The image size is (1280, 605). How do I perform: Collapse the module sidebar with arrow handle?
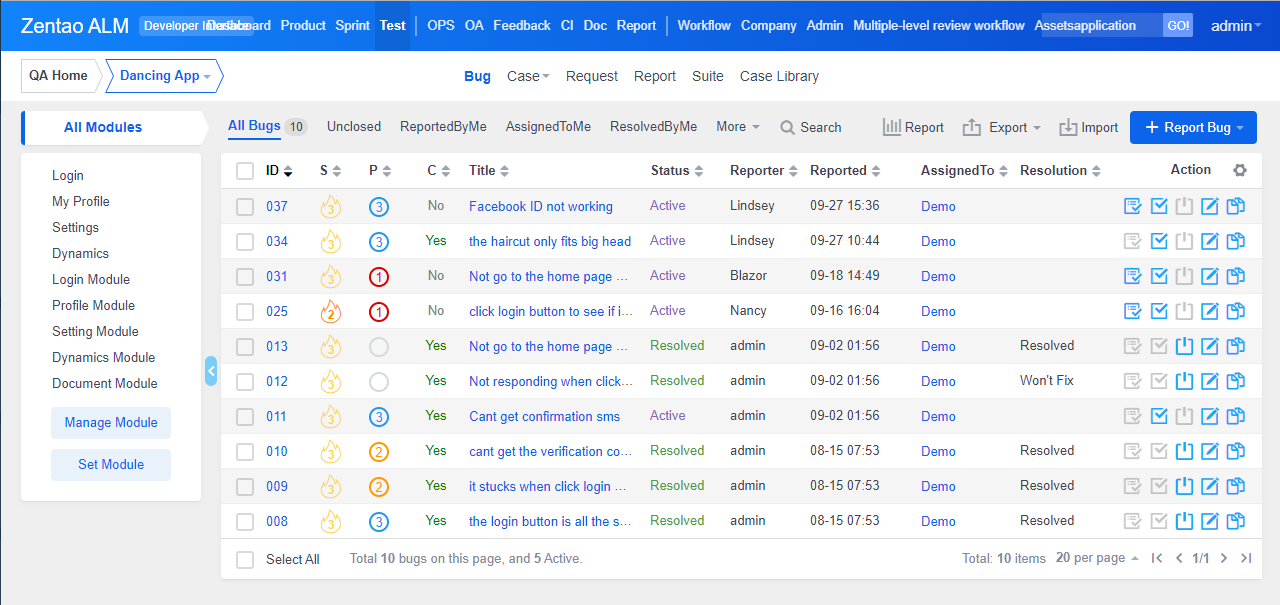coord(211,371)
